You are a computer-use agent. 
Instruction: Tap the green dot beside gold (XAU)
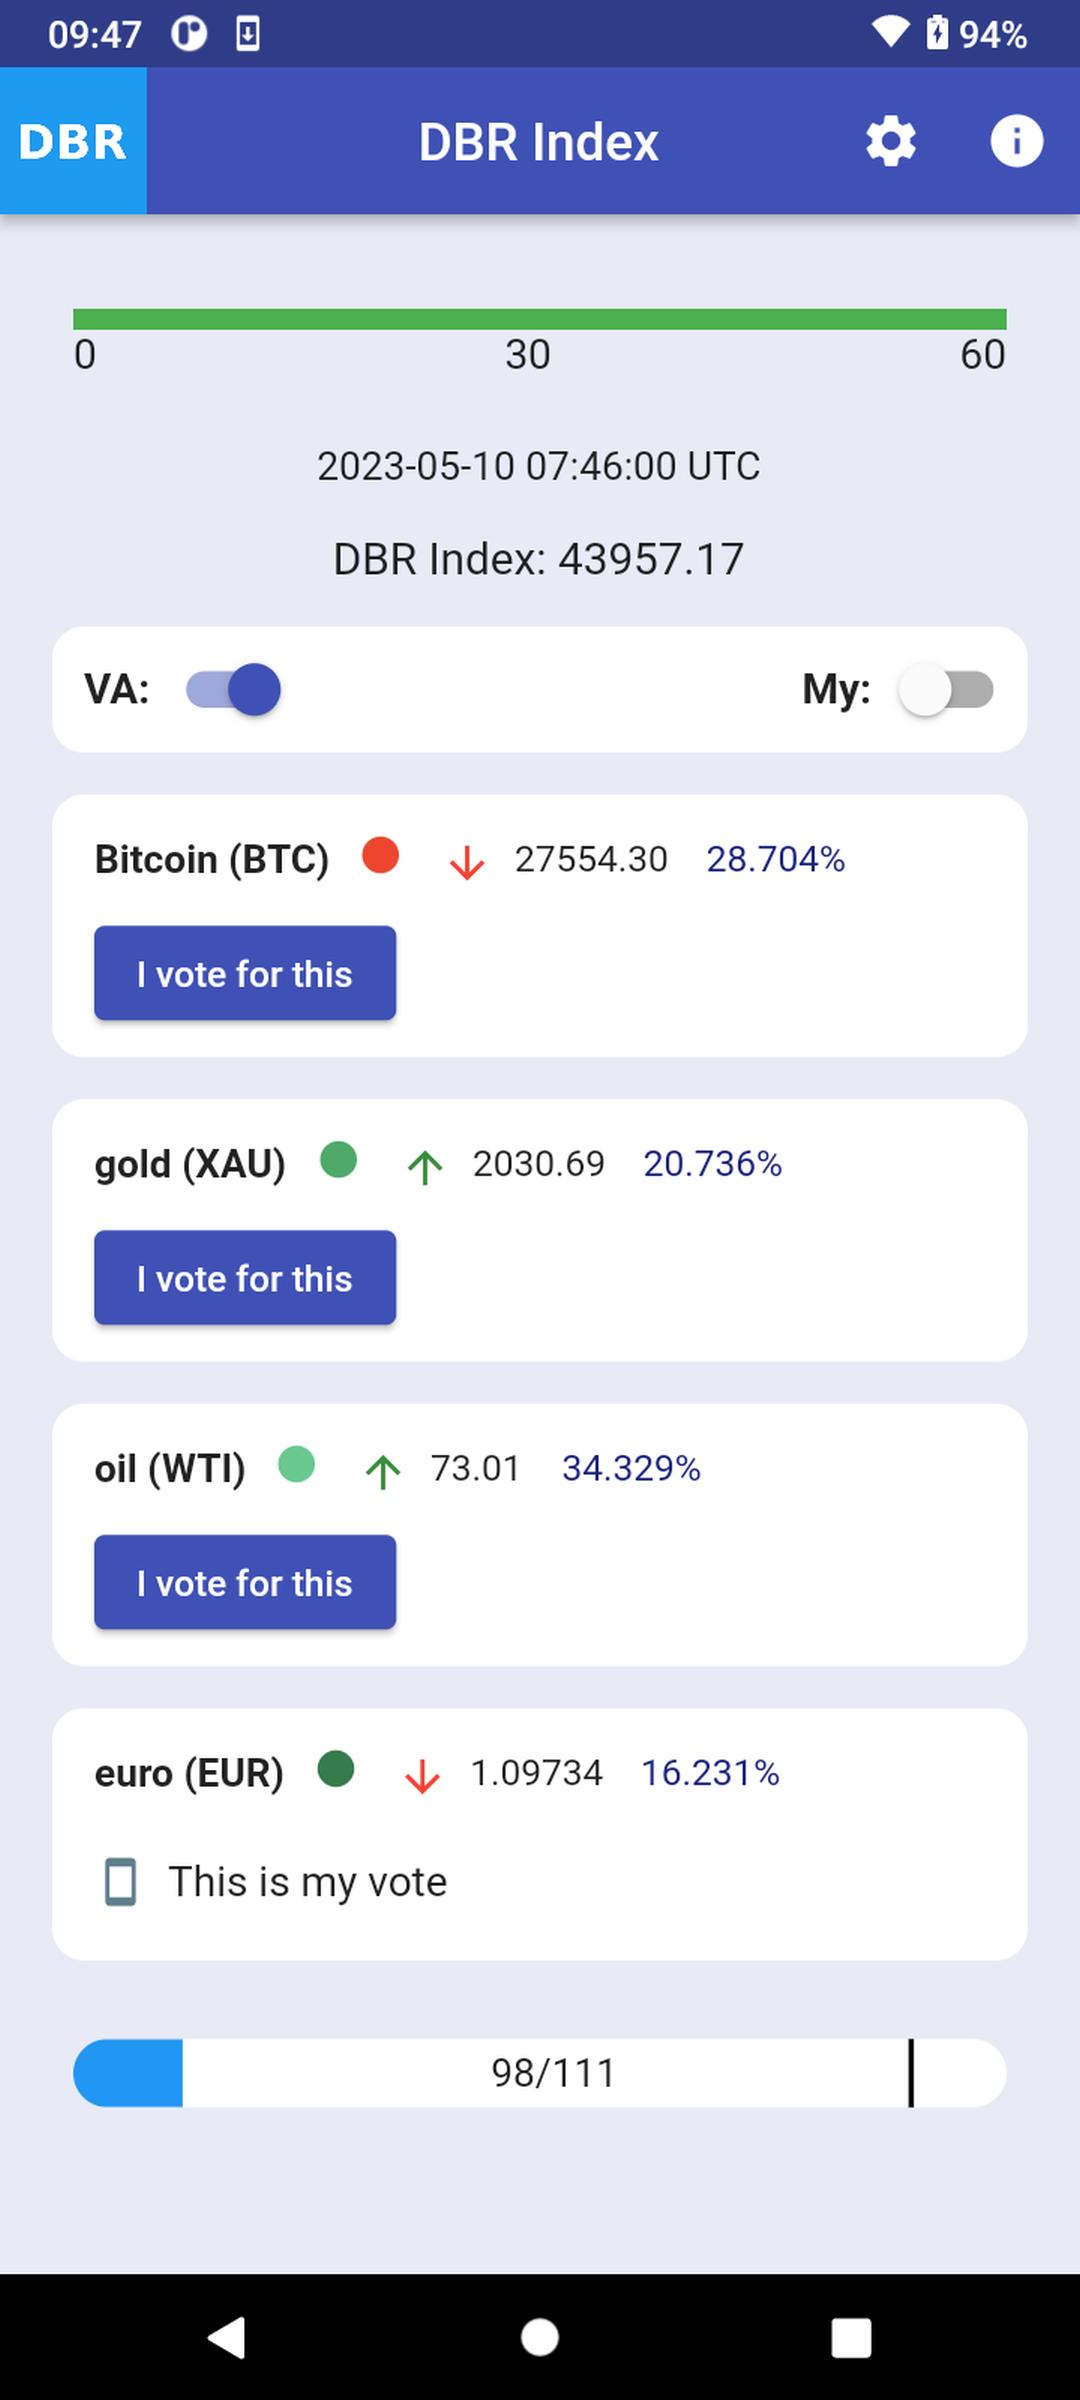[338, 1160]
